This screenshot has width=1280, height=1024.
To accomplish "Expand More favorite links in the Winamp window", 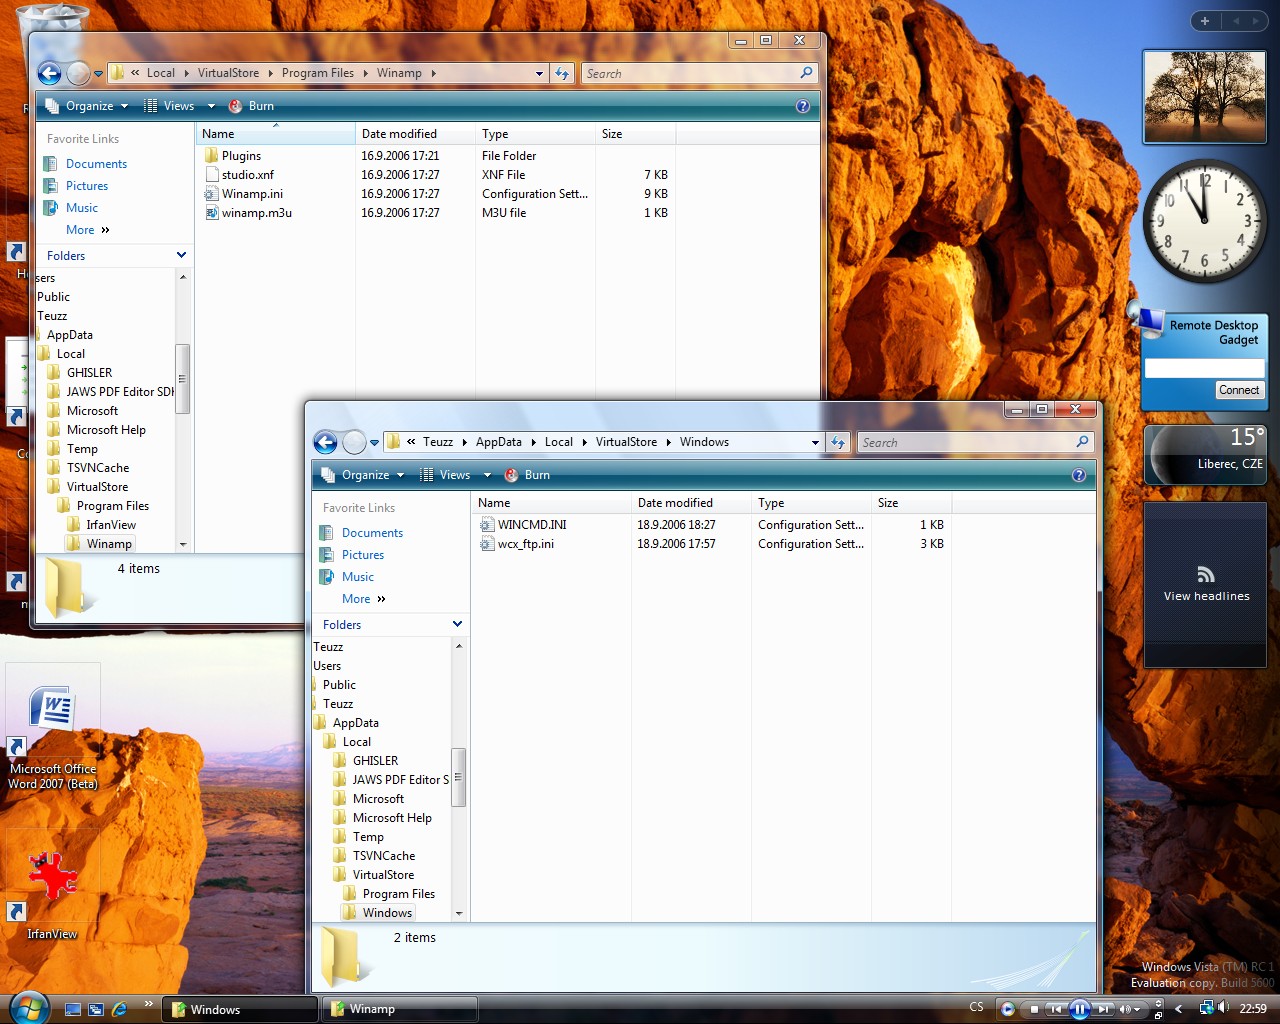I will [87, 230].
